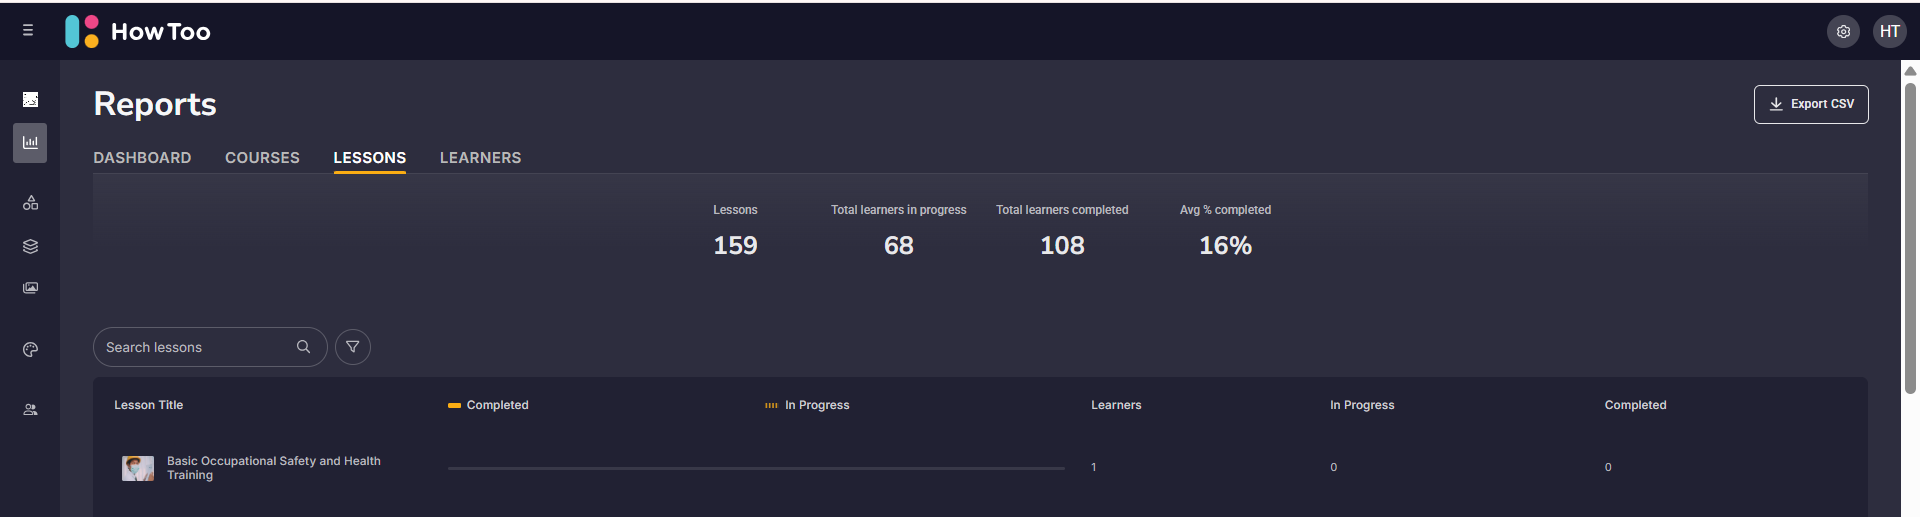Viewport: 1920px width, 517px height.
Task: Click the lesson thumbnail image in the table
Action: (x=138, y=468)
